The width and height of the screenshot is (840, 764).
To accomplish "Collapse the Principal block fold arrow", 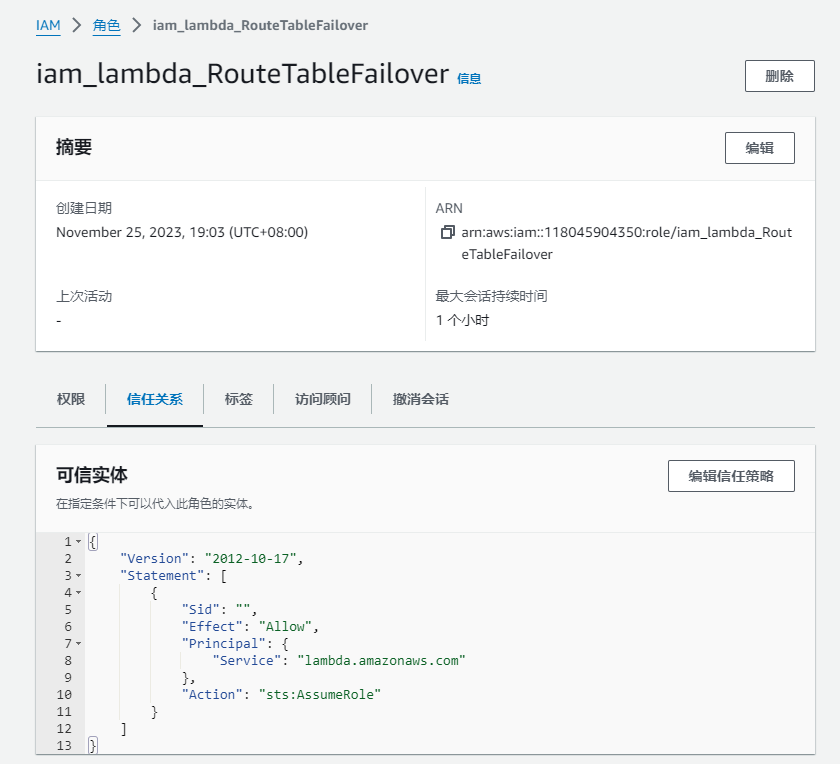I will point(79,643).
